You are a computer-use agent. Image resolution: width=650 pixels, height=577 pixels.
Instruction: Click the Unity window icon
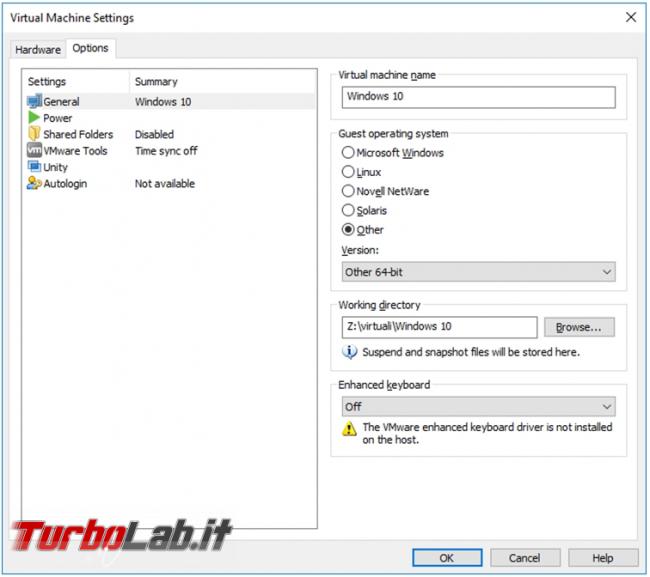click(34, 167)
